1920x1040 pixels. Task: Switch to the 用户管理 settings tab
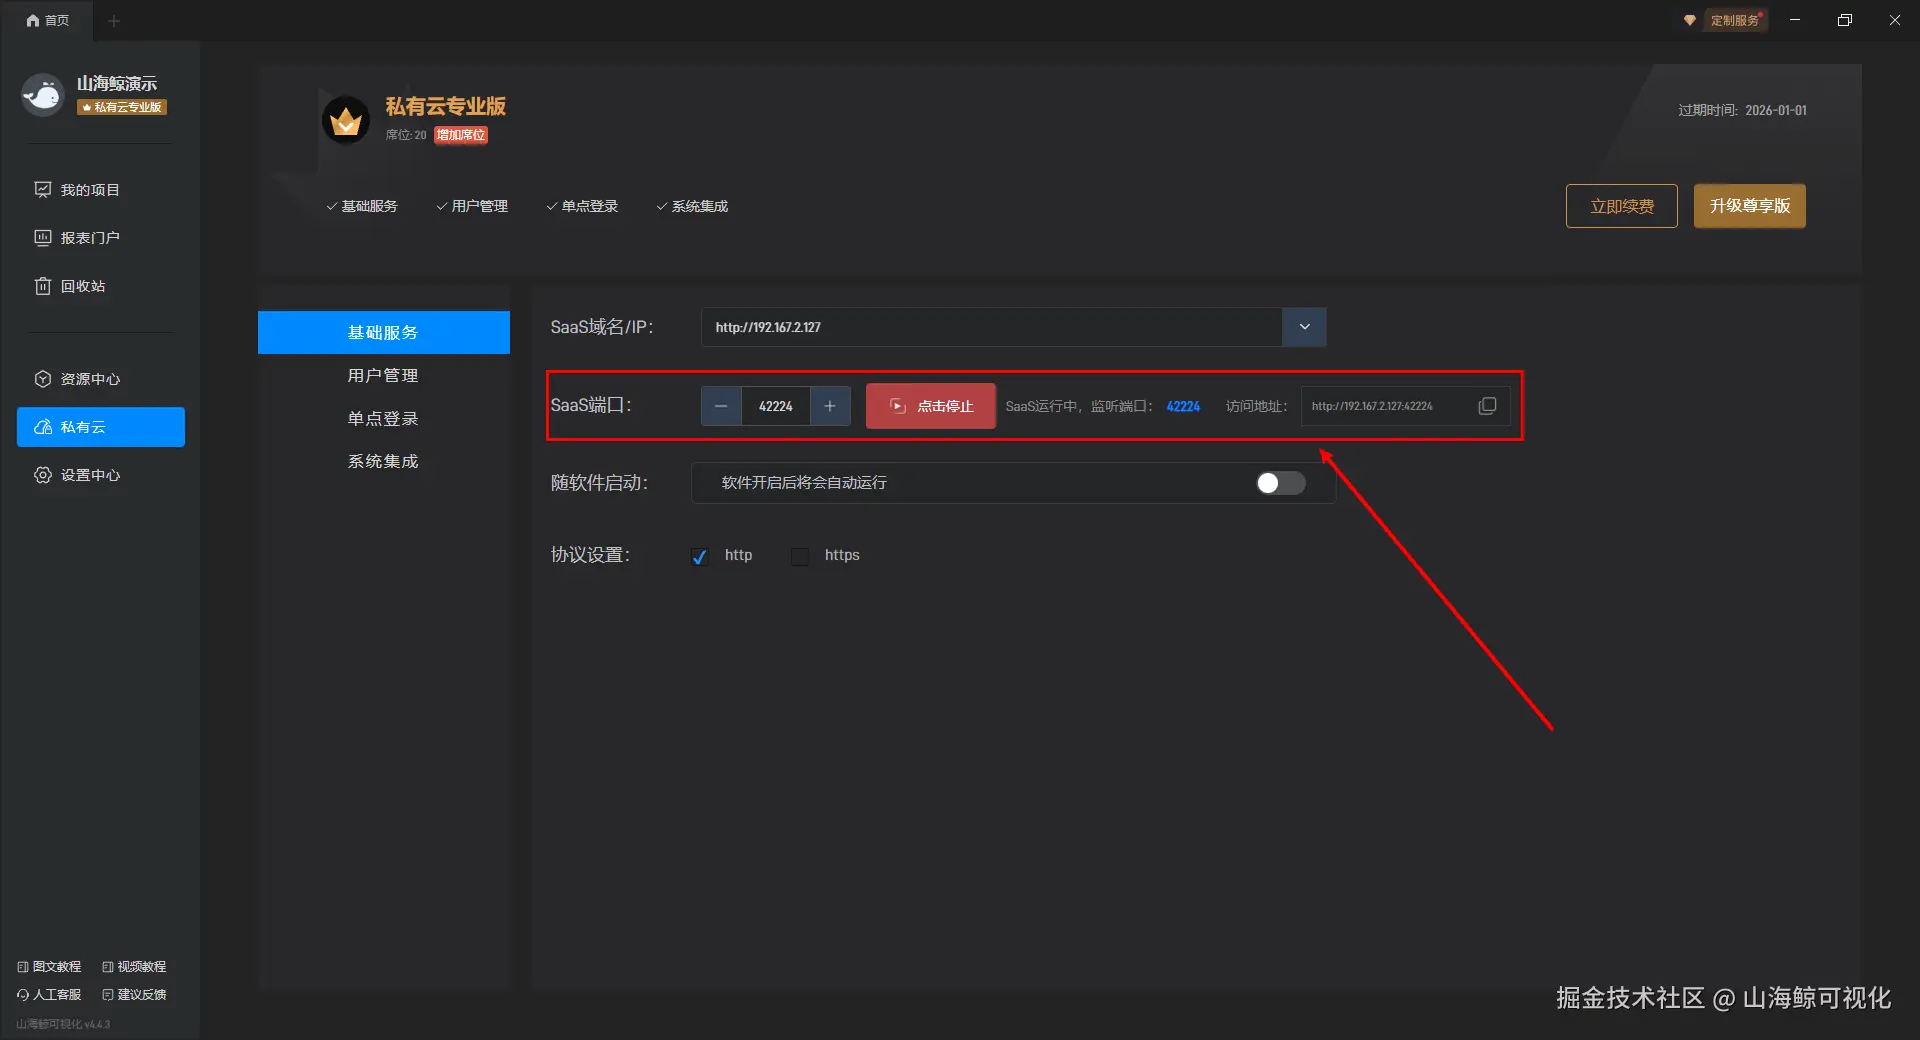[384, 375]
